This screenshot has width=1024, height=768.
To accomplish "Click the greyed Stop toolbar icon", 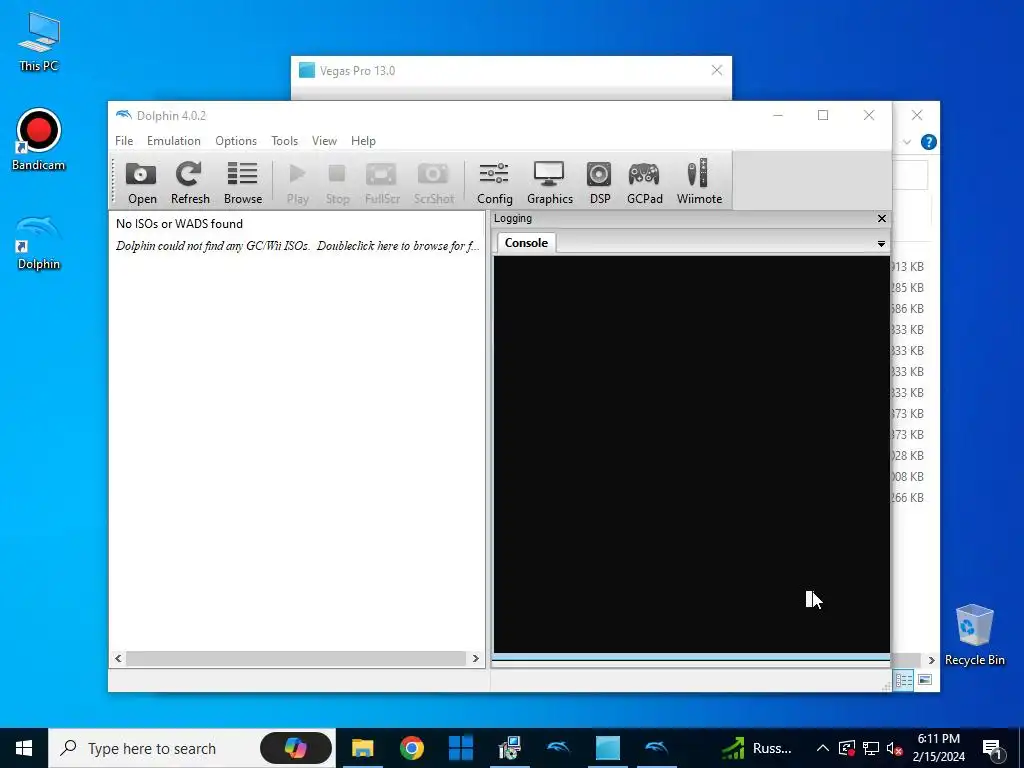I will pos(337,182).
